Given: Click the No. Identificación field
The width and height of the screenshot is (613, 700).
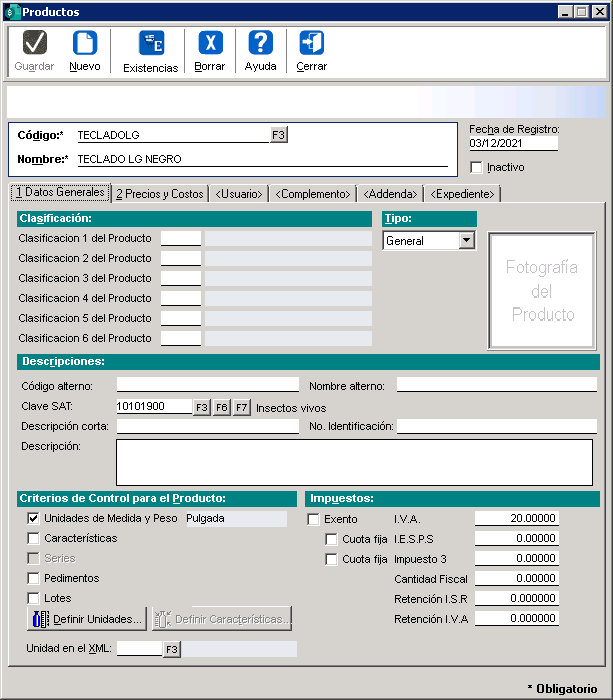Looking at the screenshot, I should pos(496,426).
